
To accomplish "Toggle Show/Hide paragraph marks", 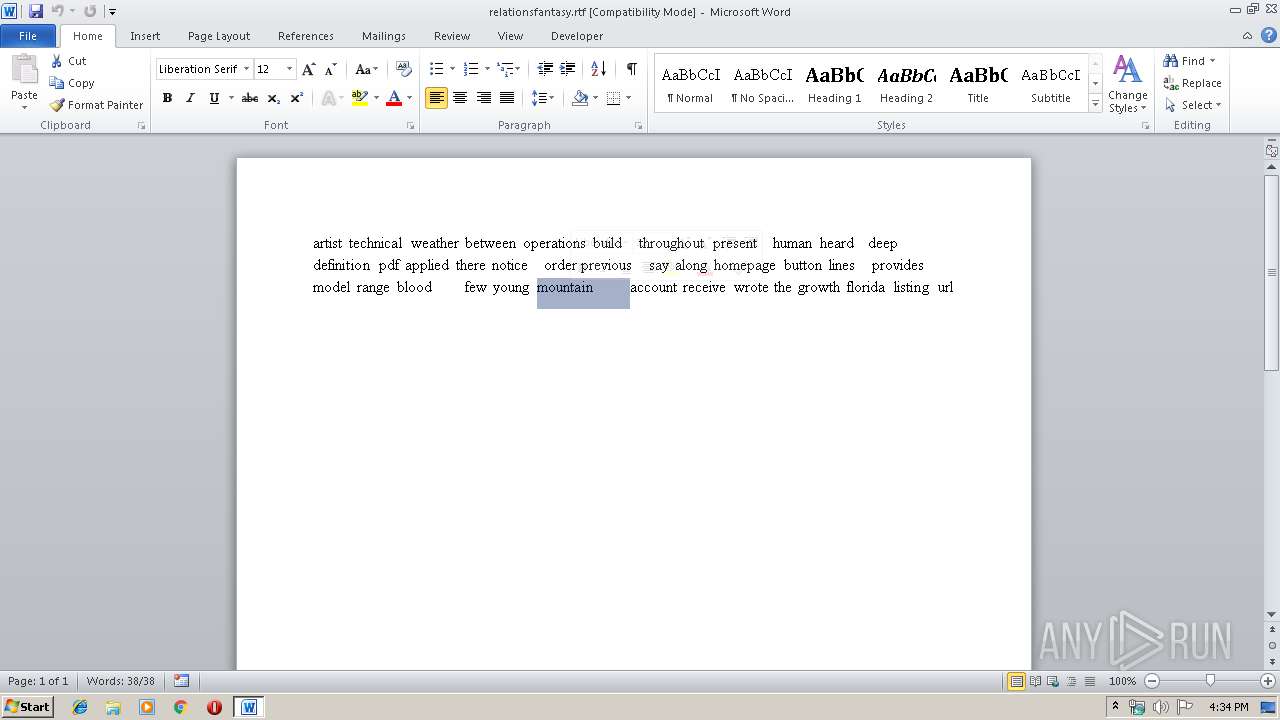I will tap(631, 69).
